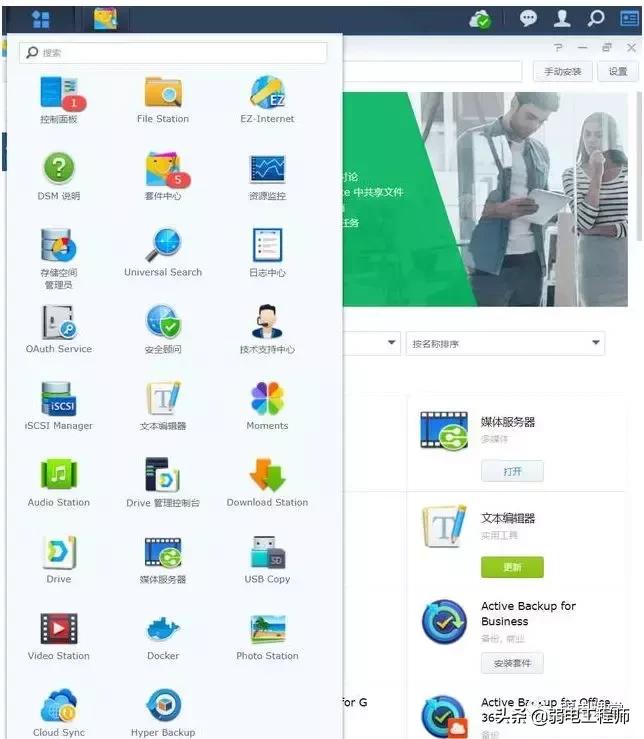The width and height of the screenshot is (644, 739).
Task: Open help question mark in Package Center window
Action: (559, 48)
